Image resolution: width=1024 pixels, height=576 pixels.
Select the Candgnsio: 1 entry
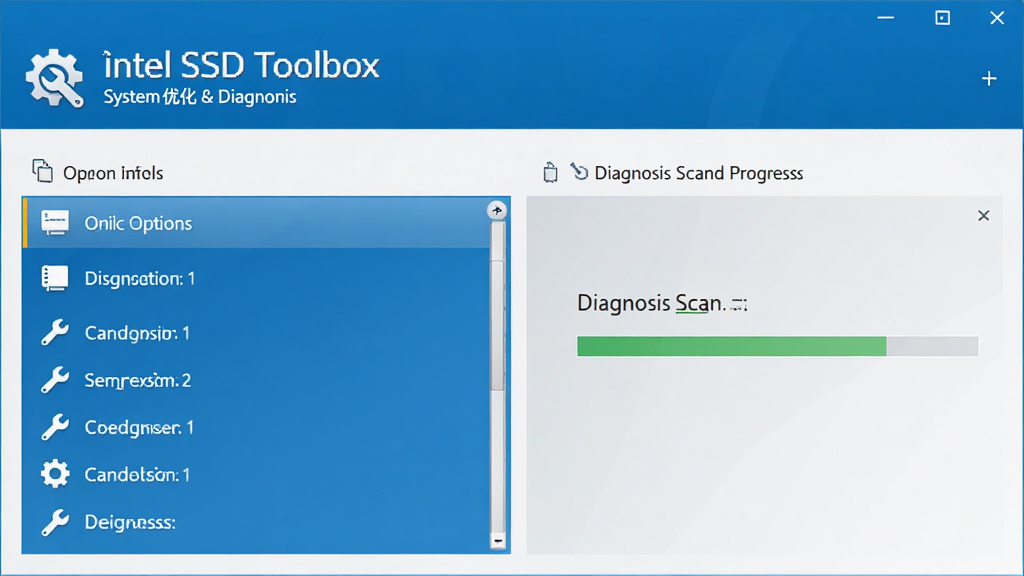[x=256, y=333]
